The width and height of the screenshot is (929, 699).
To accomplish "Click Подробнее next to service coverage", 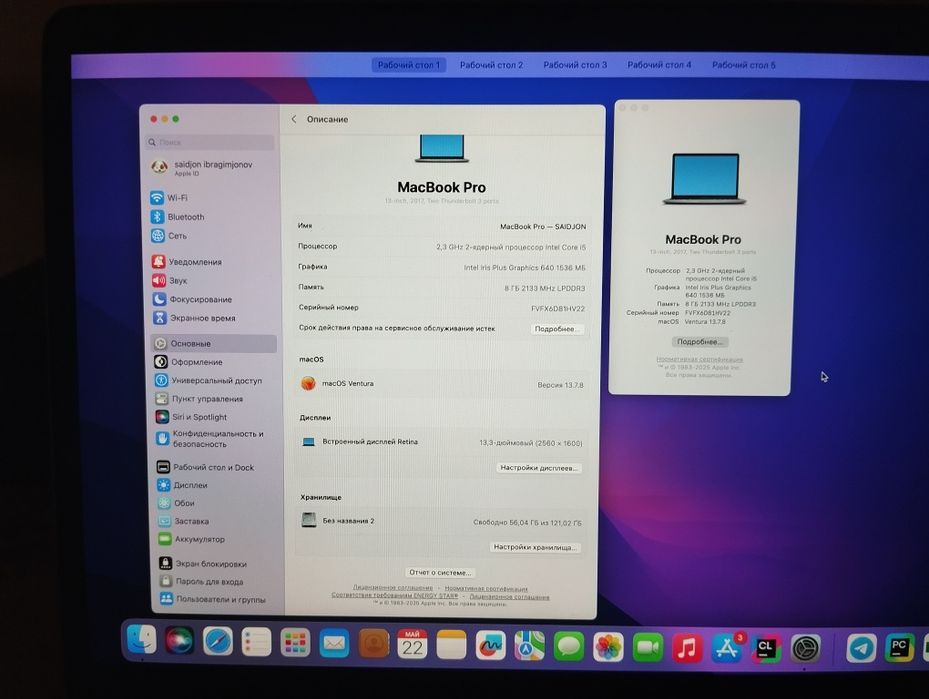I will [x=556, y=329].
